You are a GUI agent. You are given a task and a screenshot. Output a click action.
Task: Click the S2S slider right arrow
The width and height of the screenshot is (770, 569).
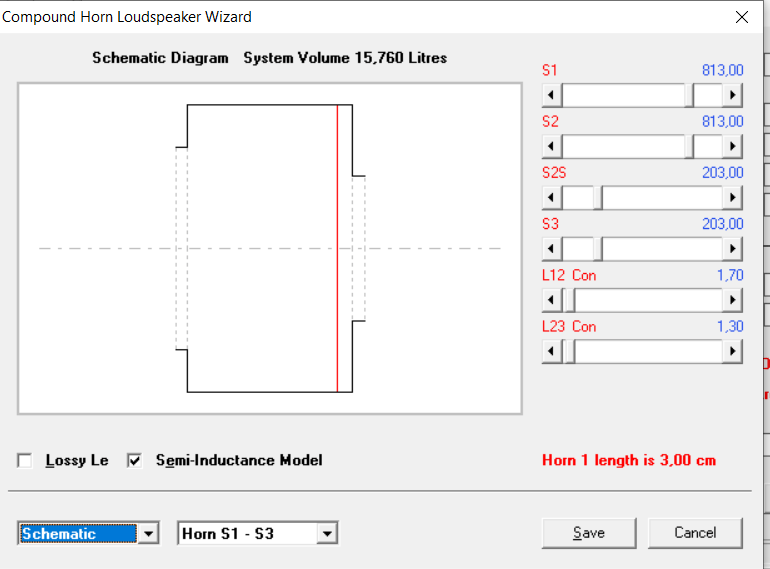click(732, 197)
